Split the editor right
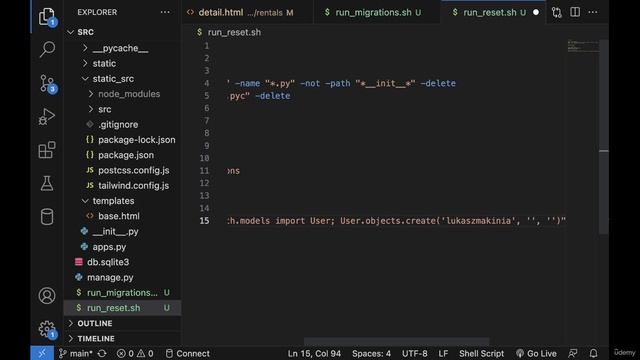Viewport: 640px width, 360px height. (x=575, y=12)
